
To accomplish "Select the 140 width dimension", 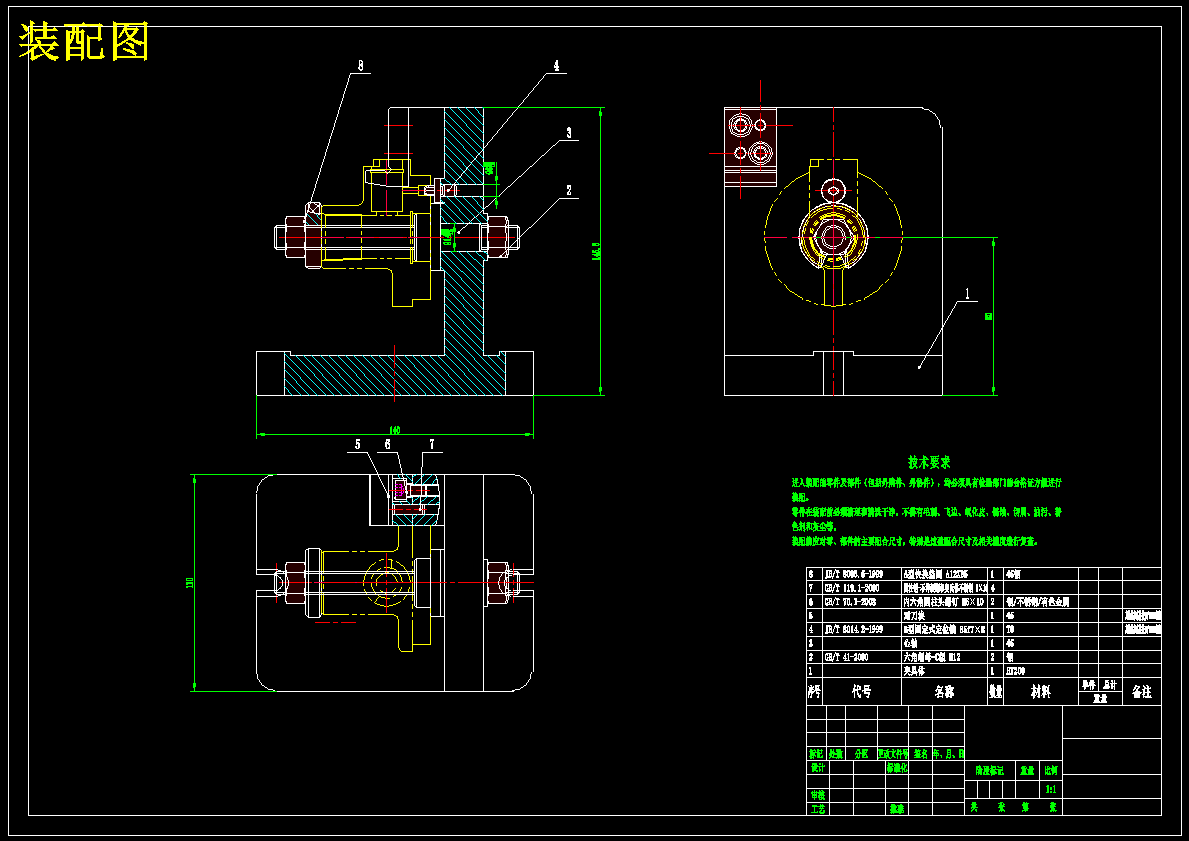I will [x=394, y=430].
